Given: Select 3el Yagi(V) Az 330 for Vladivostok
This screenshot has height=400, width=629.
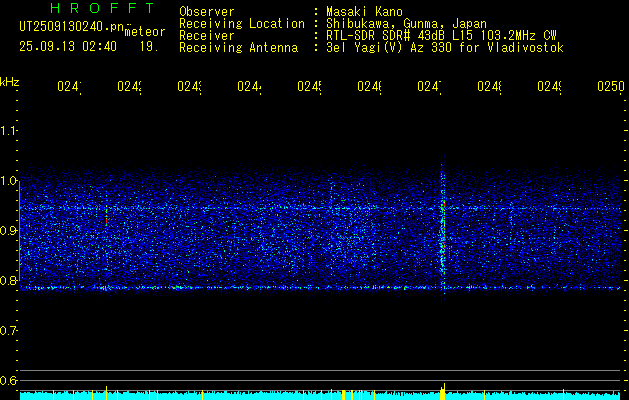Looking at the screenshot, I should [445, 48].
